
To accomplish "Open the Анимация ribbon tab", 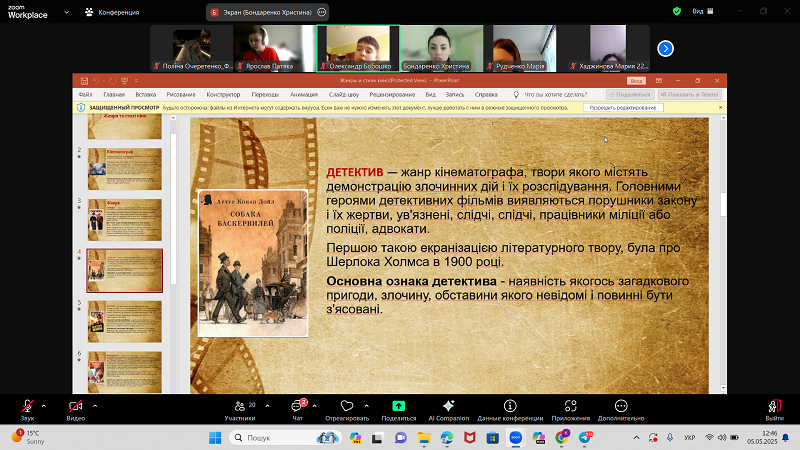I will (x=304, y=94).
